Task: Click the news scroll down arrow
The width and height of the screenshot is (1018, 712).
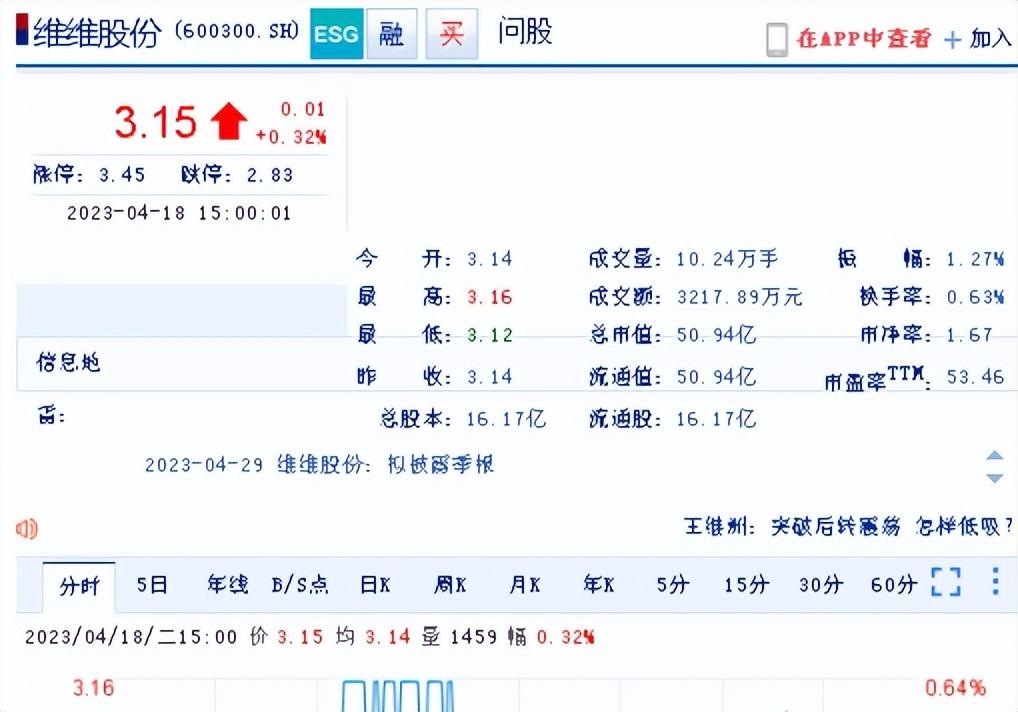Action: coord(995,478)
